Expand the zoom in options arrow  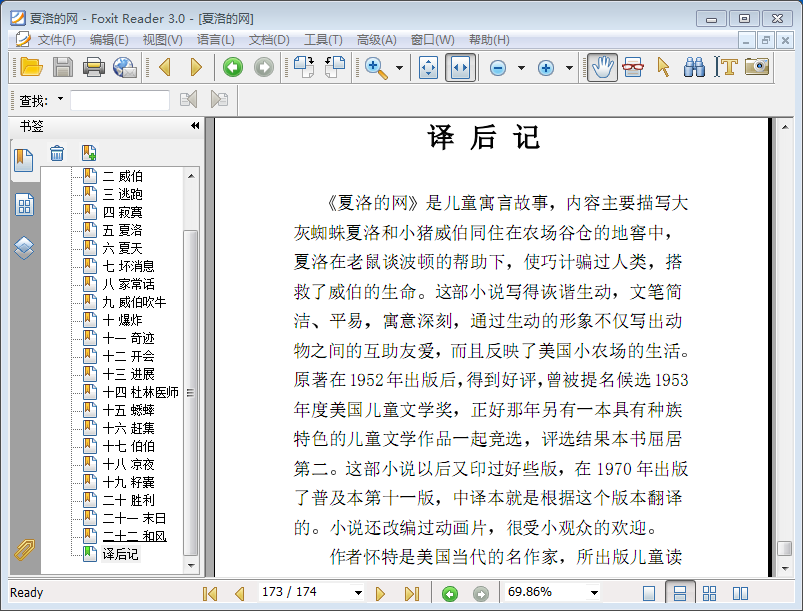pyautogui.click(x=569, y=68)
